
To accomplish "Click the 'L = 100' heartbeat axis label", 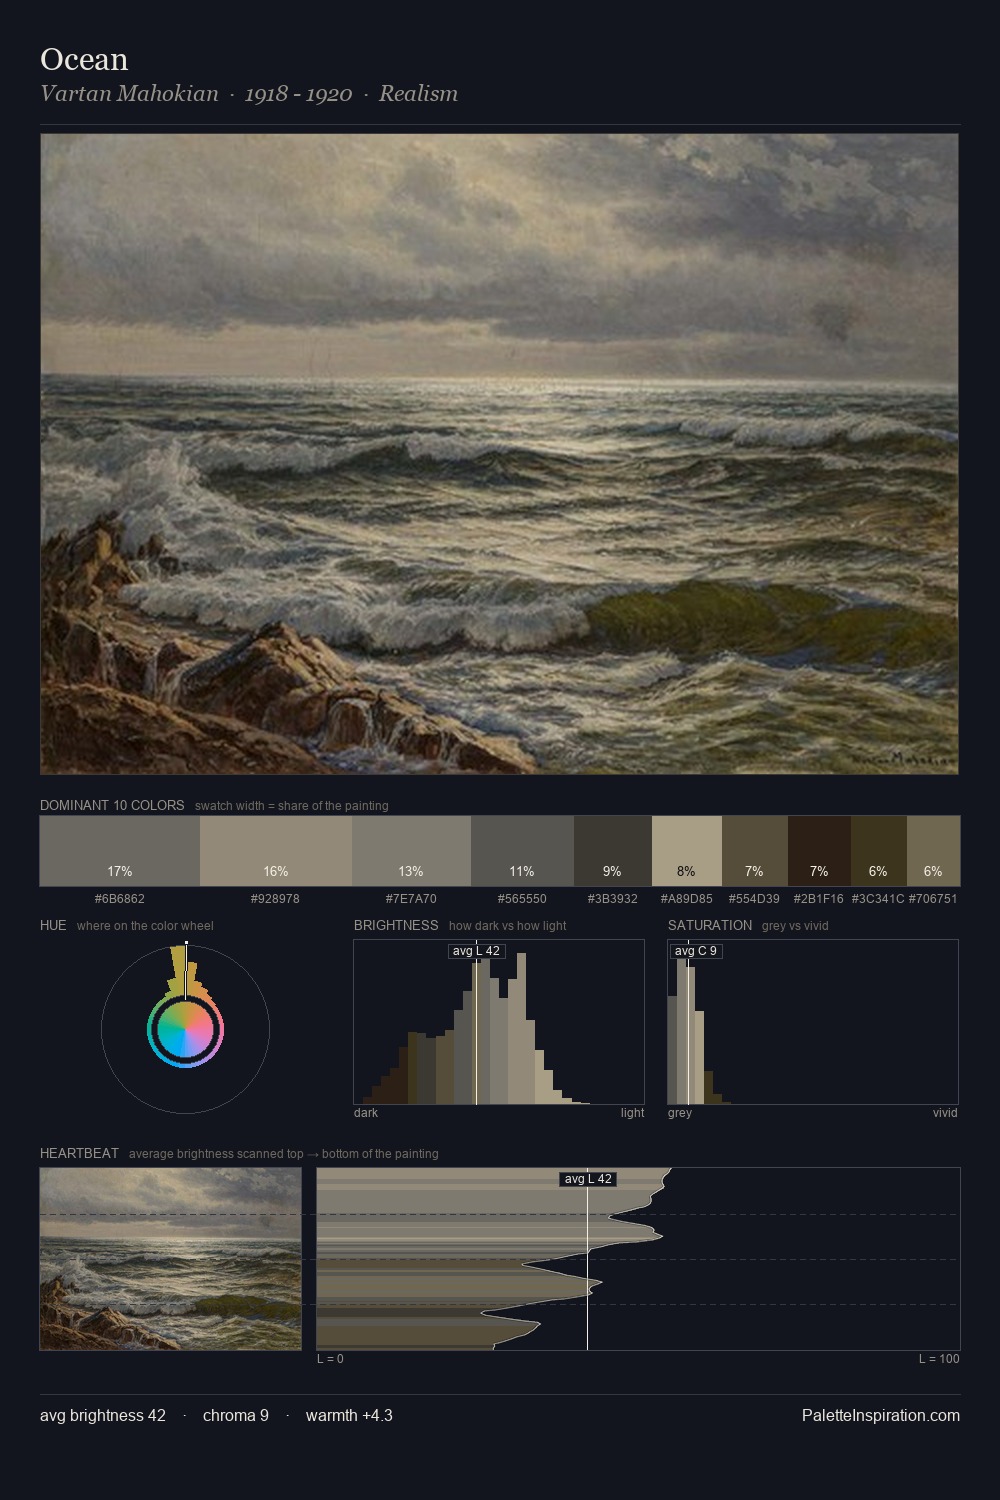I will [x=939, y=1359].
